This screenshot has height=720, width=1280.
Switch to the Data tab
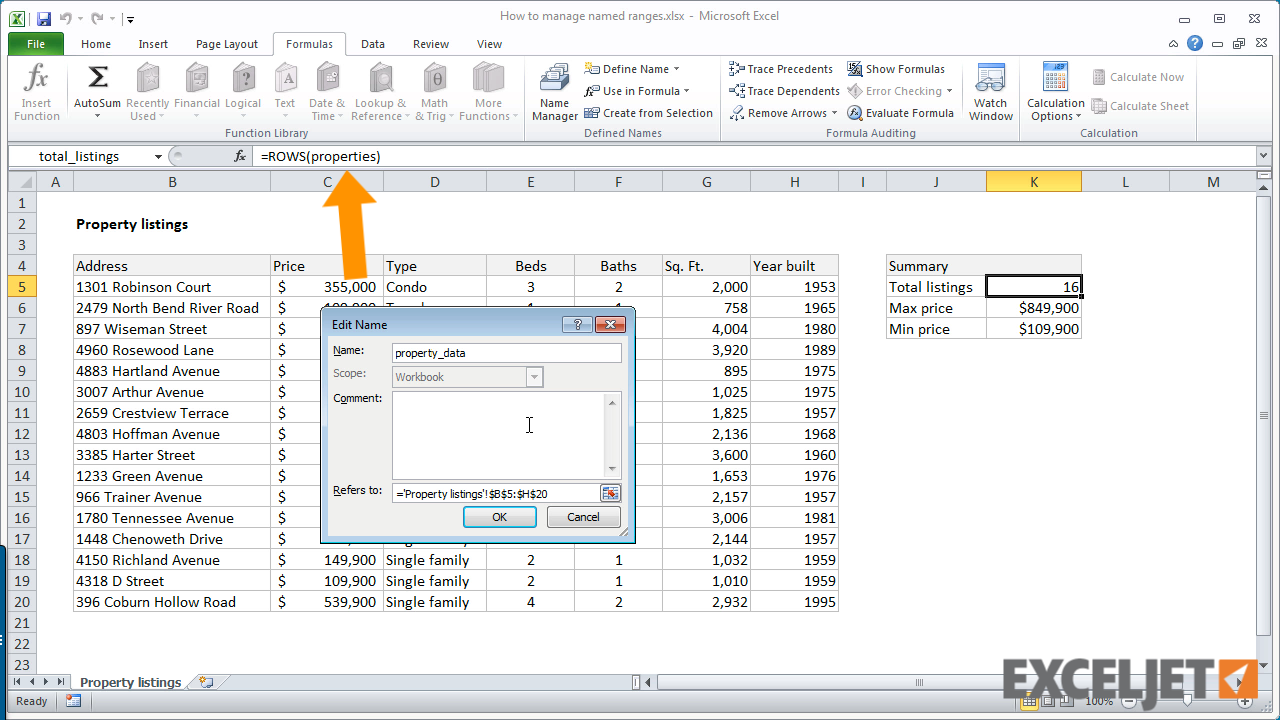pos(373,44)
